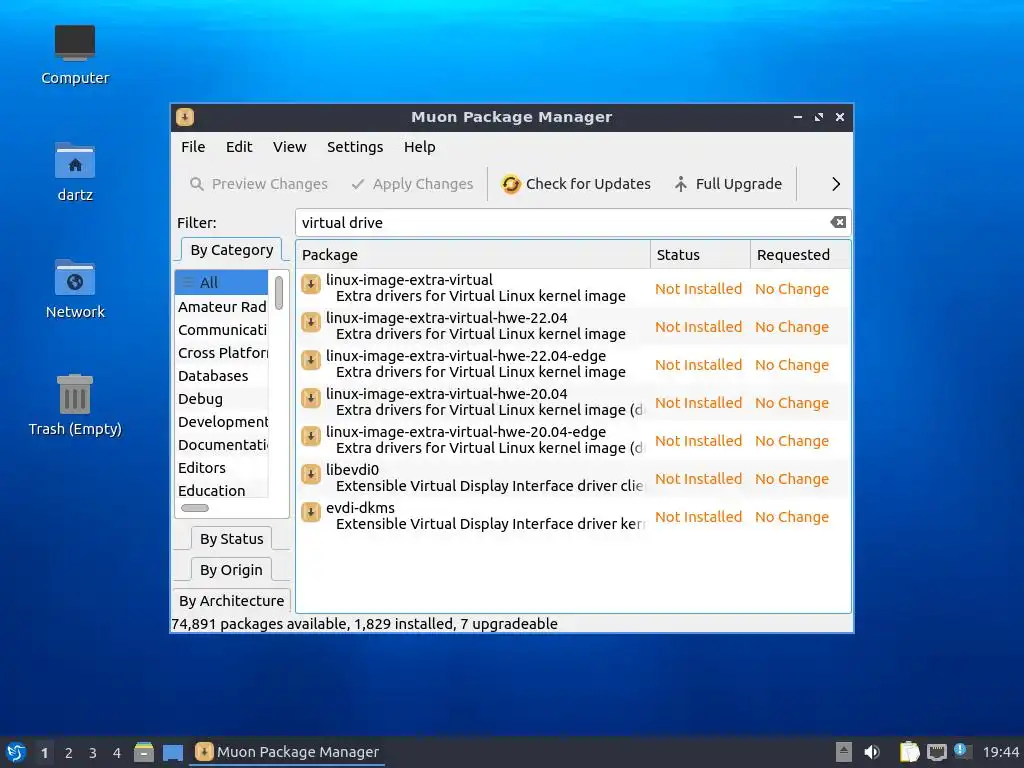This screenshot has width=1024, height=768.
Task: Click package icon for linux-image-extra-virtual-hwe-20.04-edge
Action: click(311, 436)
